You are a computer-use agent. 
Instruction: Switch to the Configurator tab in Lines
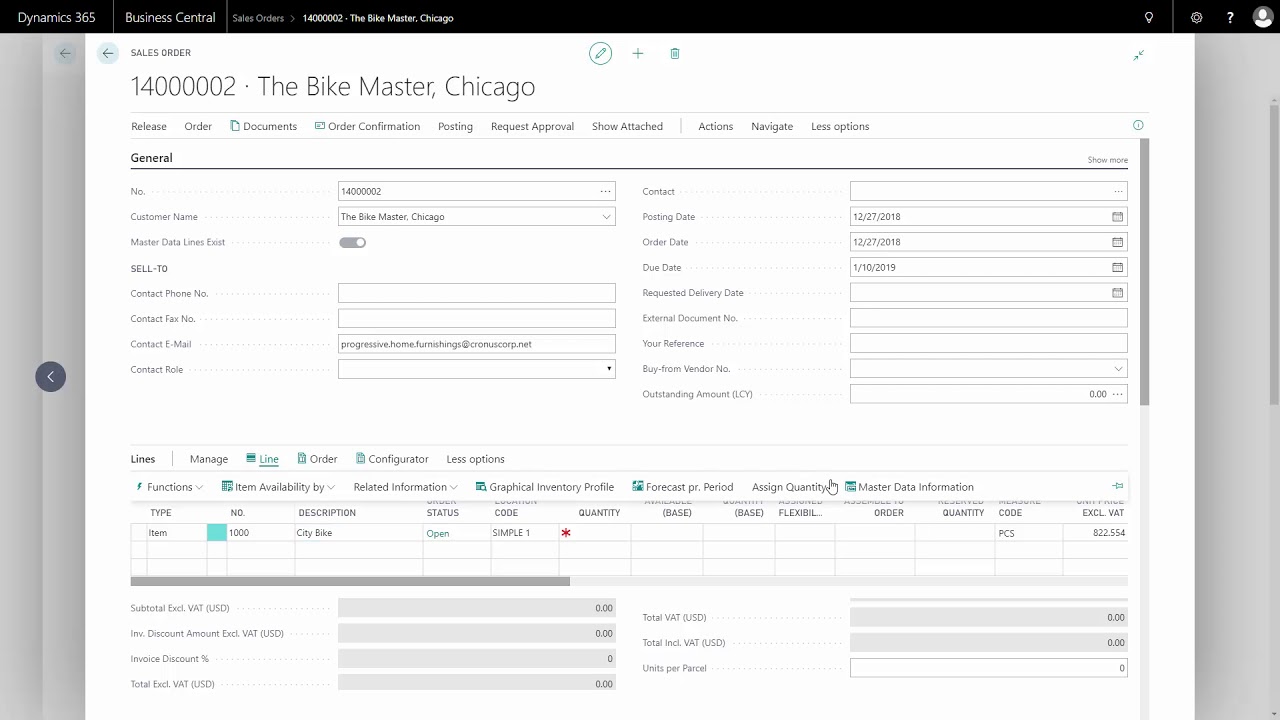[x=392, y=459]
